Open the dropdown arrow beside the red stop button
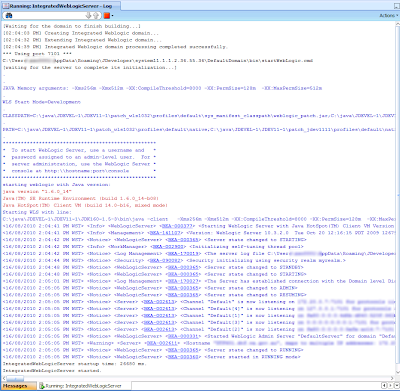 112,16
